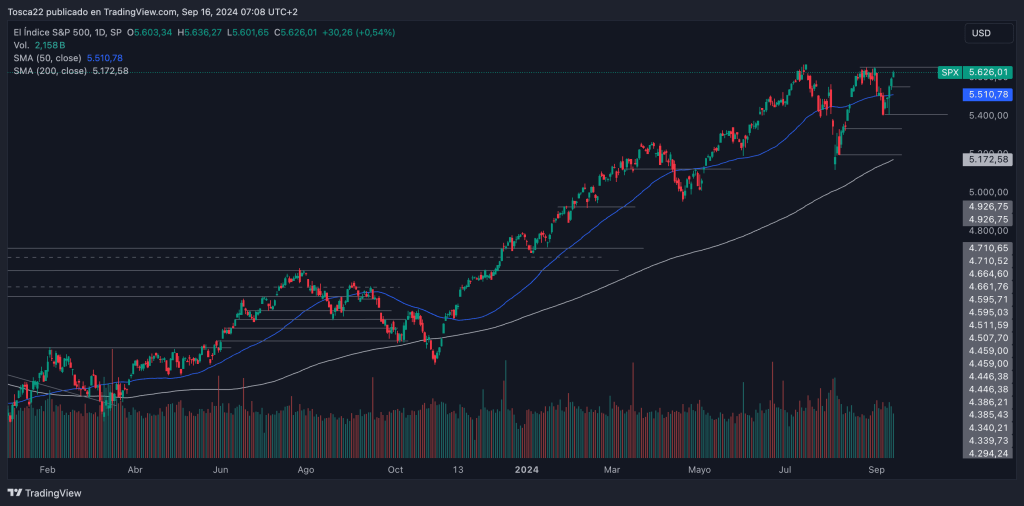The height and width of the screenshot is (506, 1024).
Task: Click the 4.294,24 price tag on axis
Action: pos(987,453)
